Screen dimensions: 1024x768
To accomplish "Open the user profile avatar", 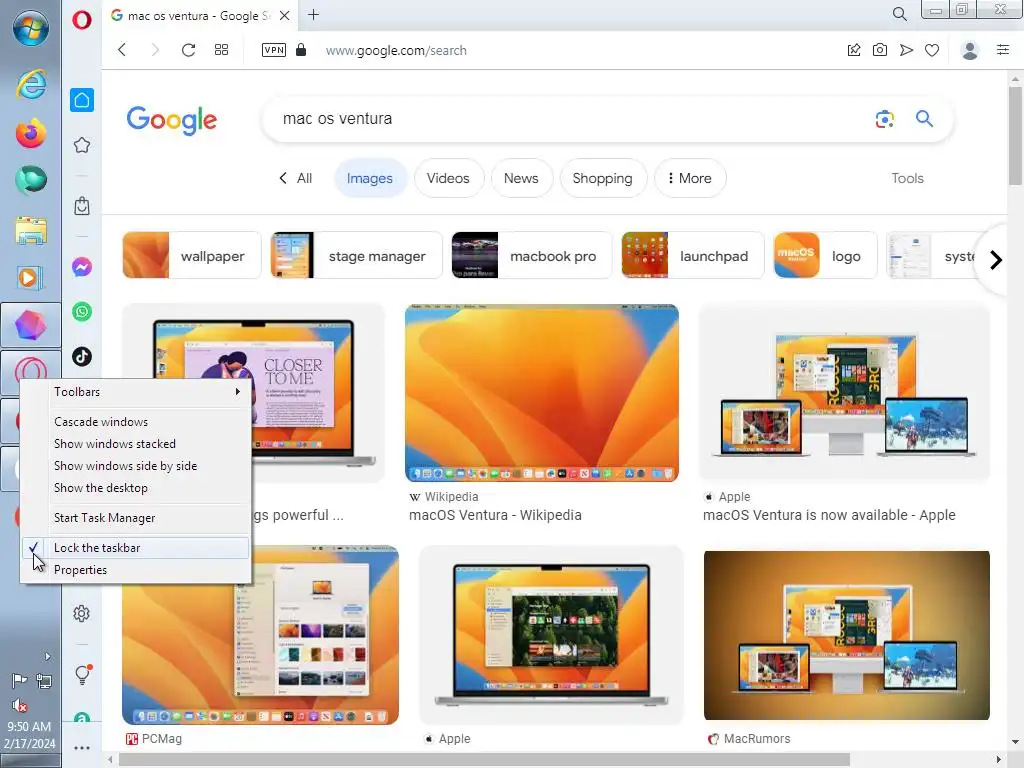I will click(970, 50).
